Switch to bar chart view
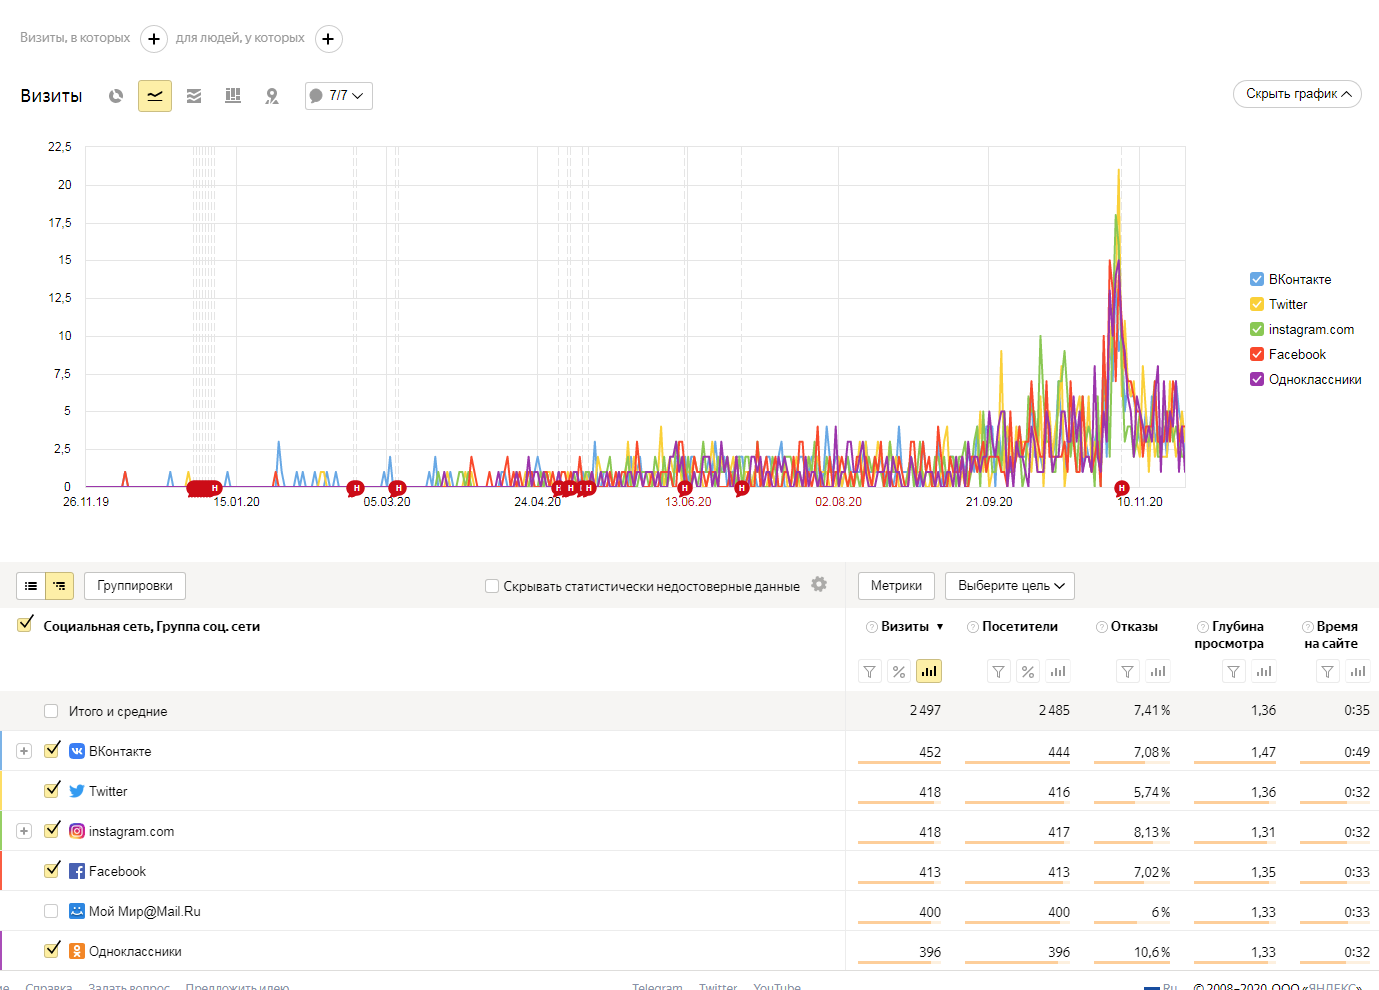Image resolution: width=1379 pixels, height=990 pixels. (x=233, y=96)
